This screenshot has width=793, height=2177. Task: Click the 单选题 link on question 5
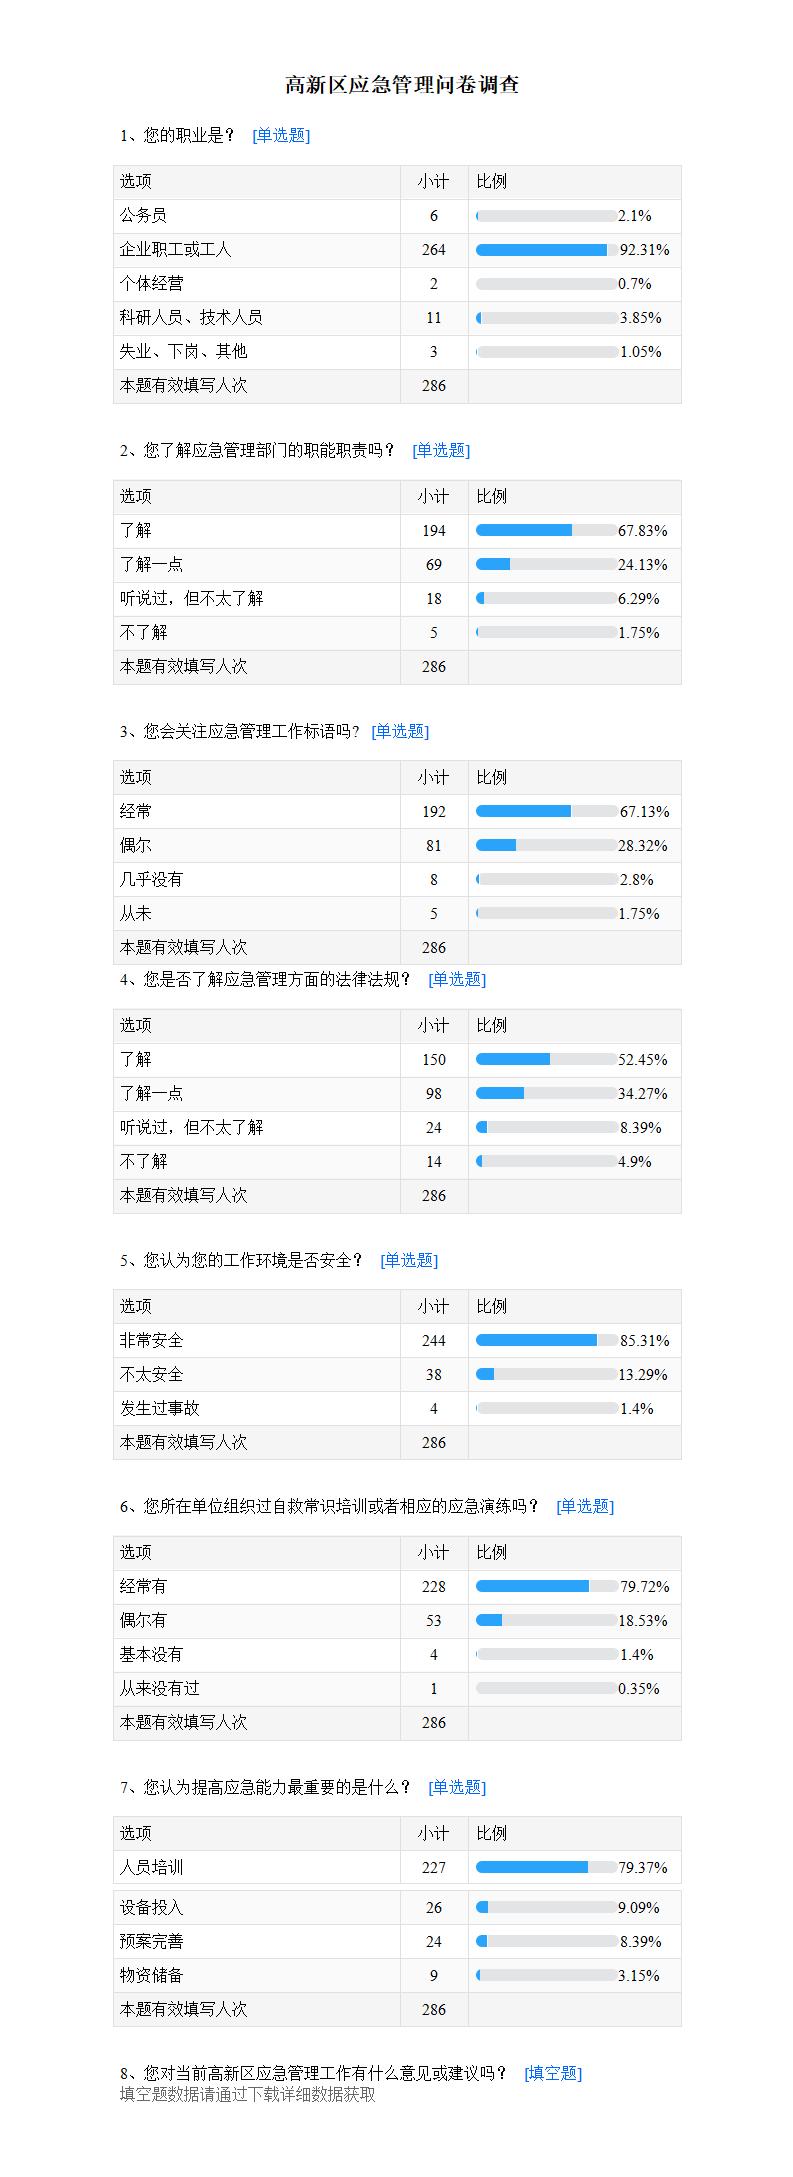(x=409, y=1261)
